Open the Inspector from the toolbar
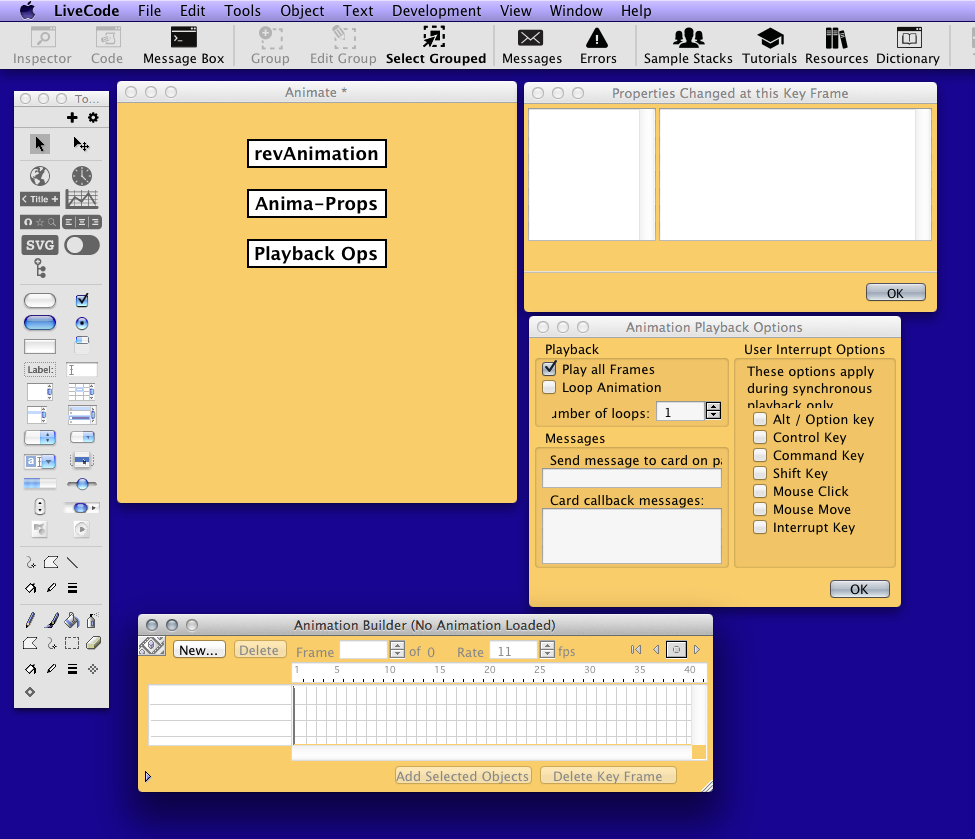Viewport: 975px width, 839px height. tap(42, 45)
